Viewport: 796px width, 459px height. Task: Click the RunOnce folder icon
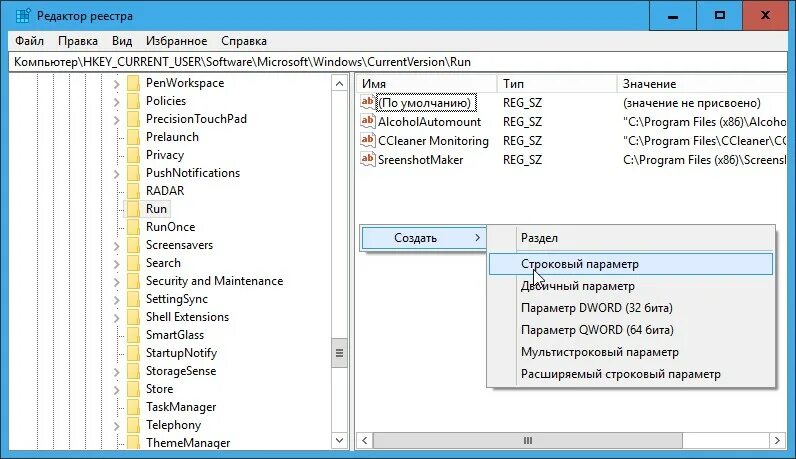(134, 227)
